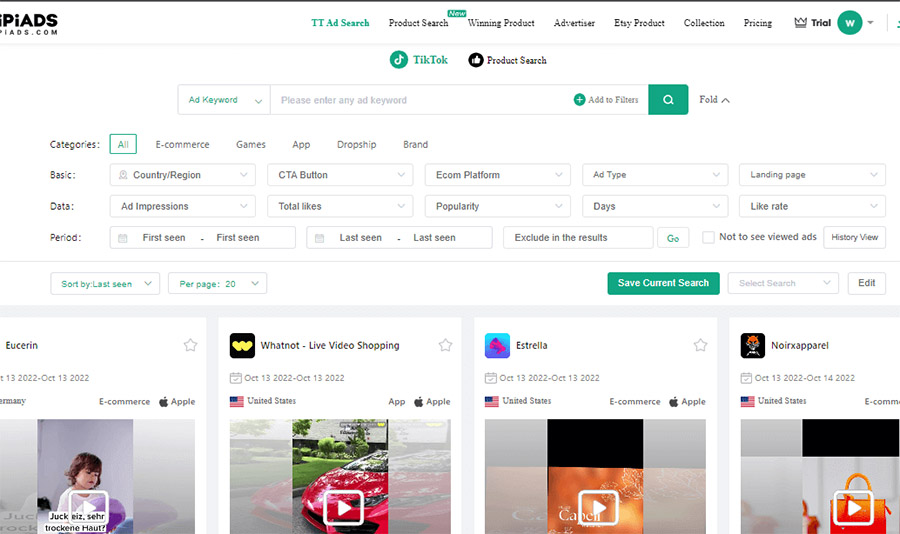Open the Ad Type dropdown
The height and width of the screenshot is (534, 900).
(x=655, y=175)
